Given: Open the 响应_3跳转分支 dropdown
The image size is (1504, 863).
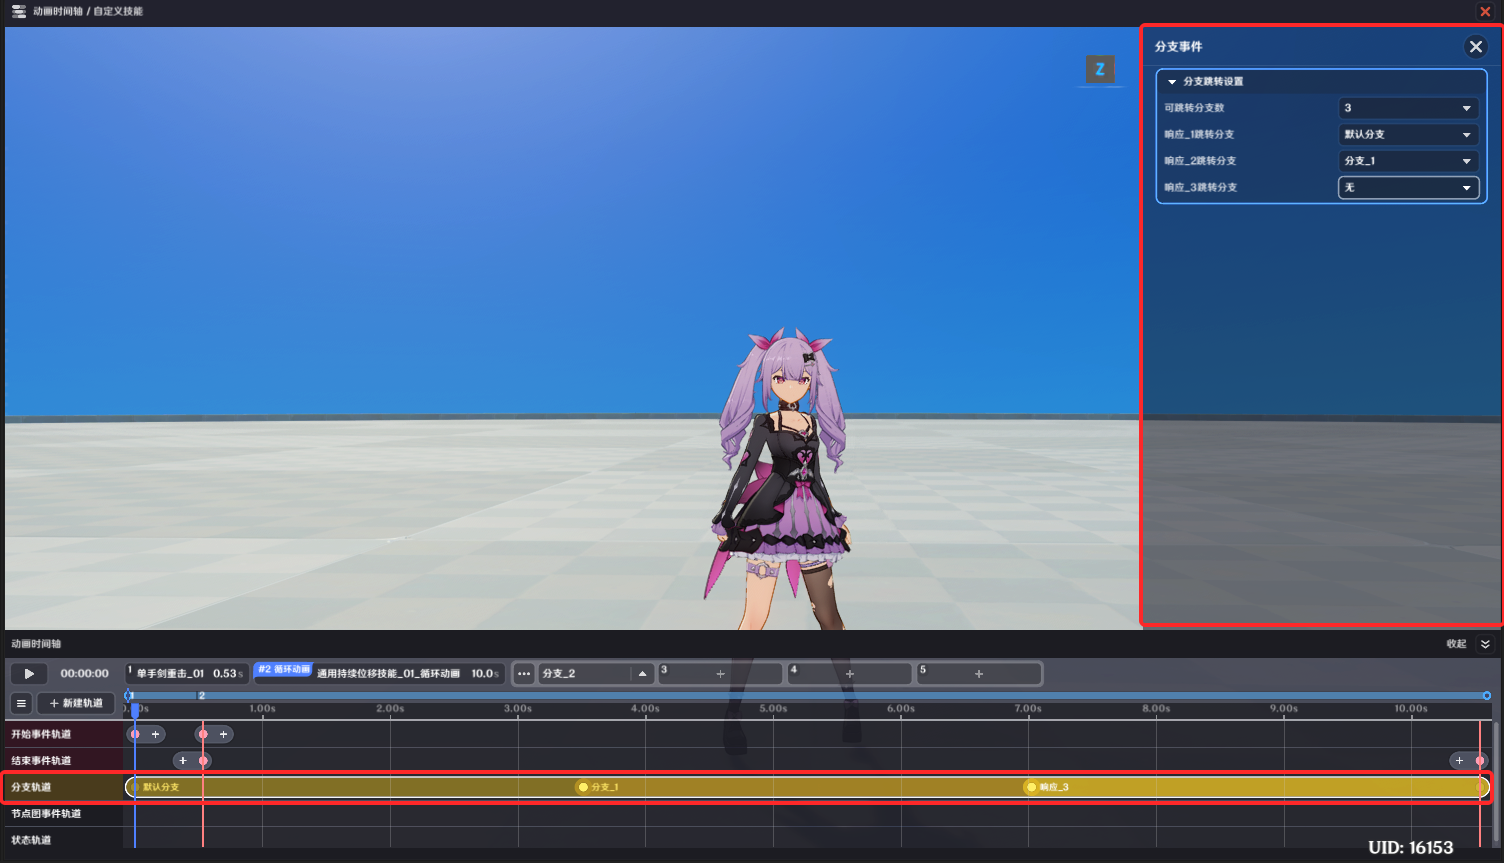Looking at the screenshot, I should (1408, 188).
